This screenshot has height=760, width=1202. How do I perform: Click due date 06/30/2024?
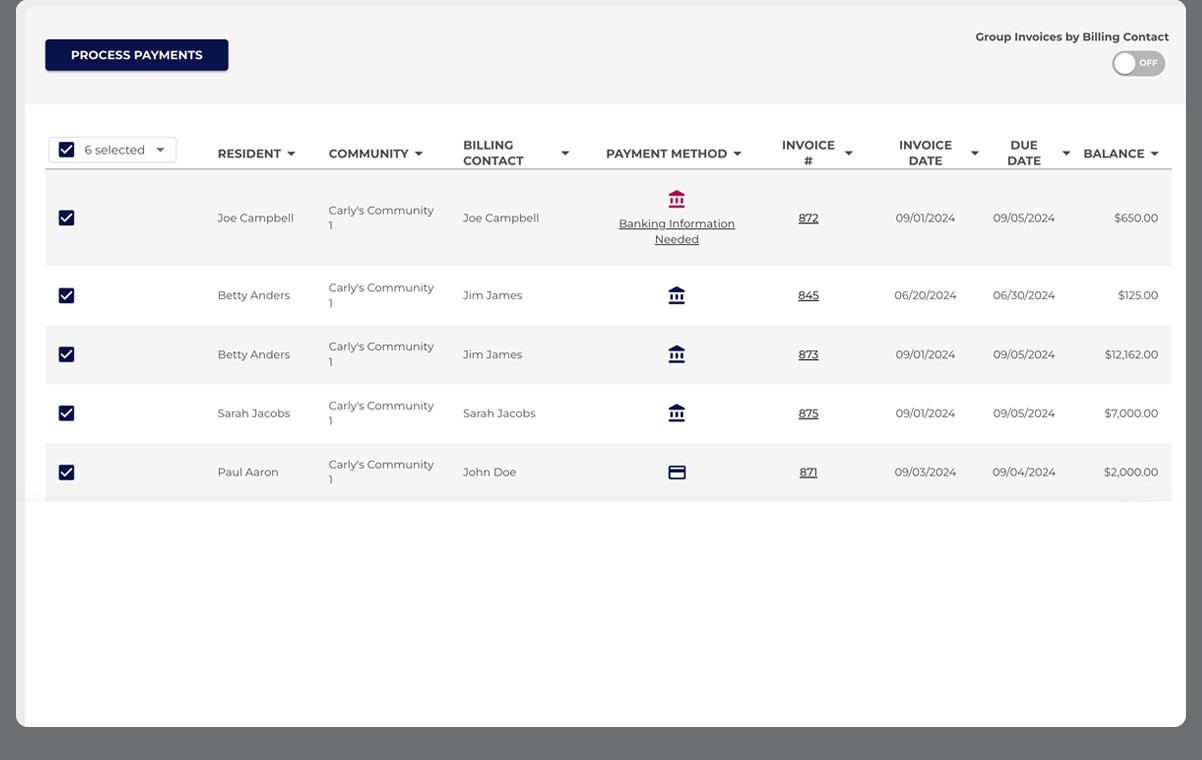point(1024,295)
